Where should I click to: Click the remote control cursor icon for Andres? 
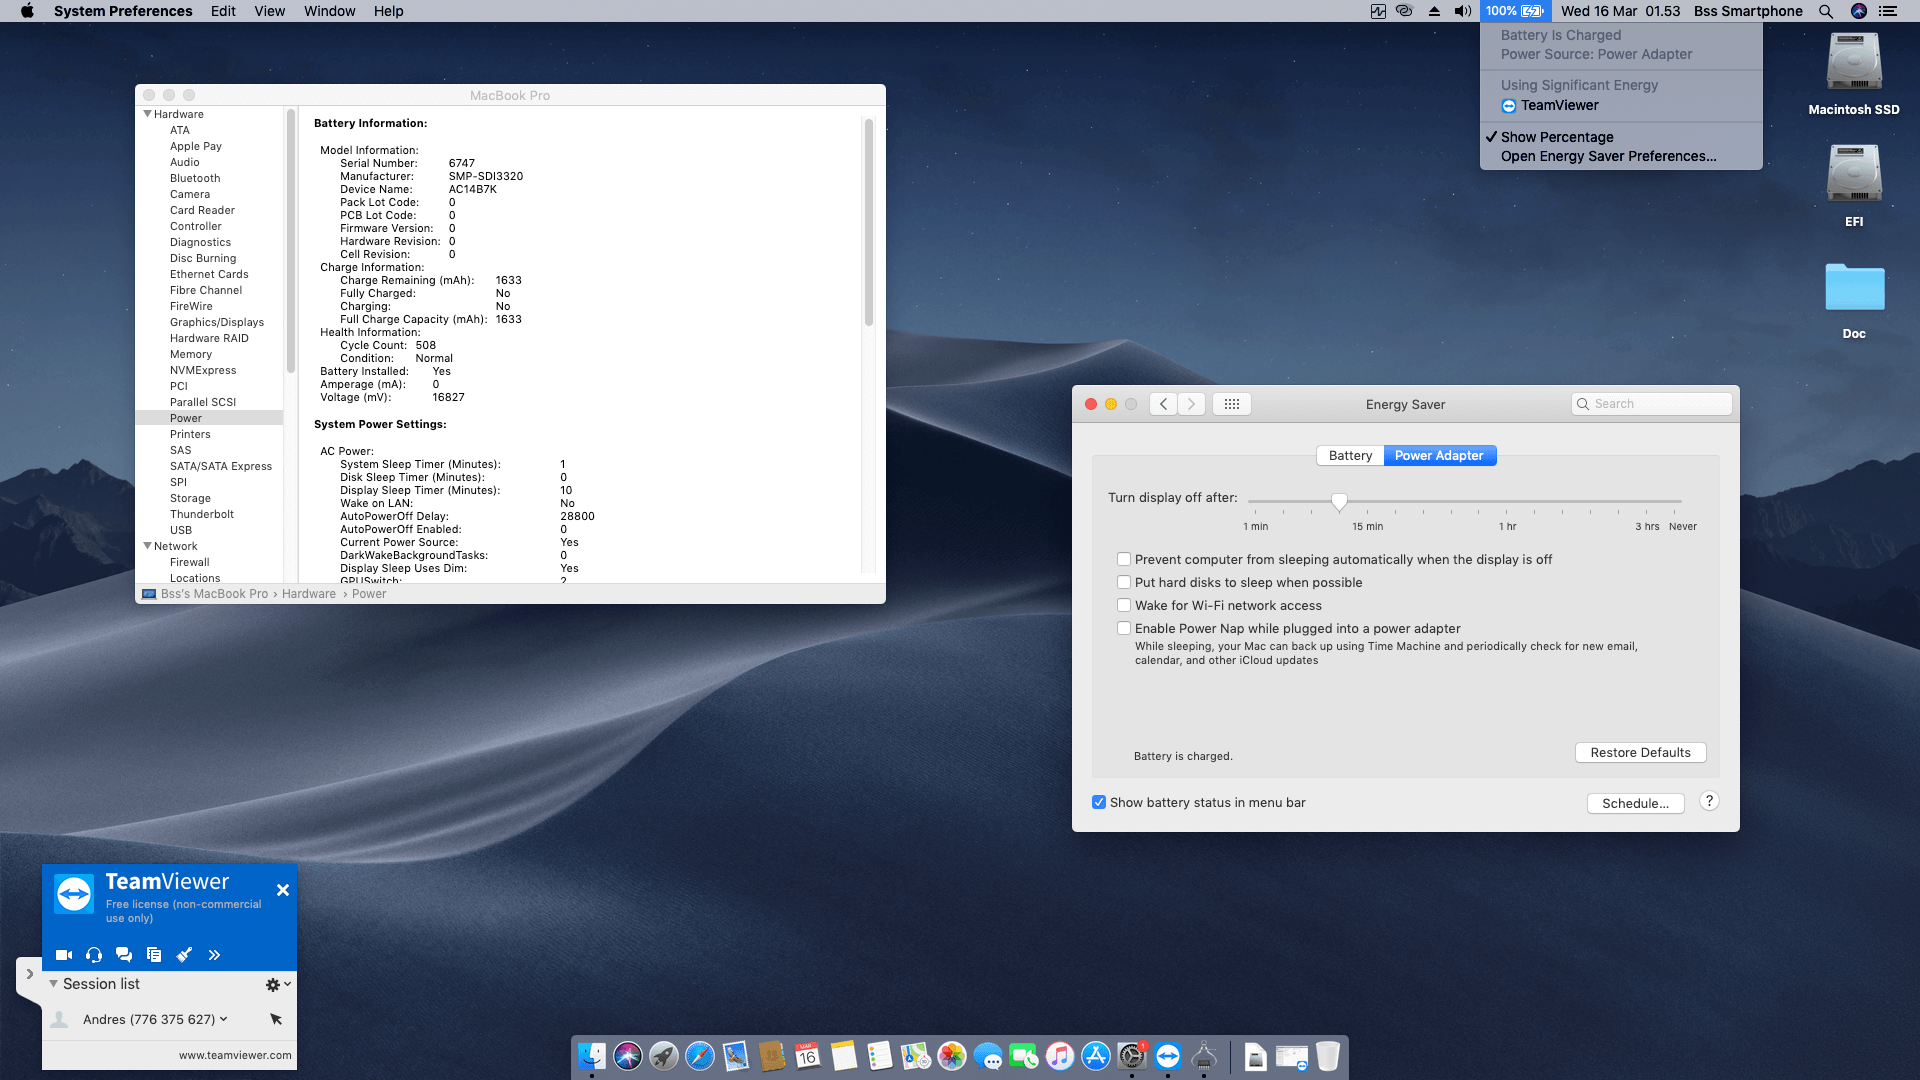(x=276, y=1019)
